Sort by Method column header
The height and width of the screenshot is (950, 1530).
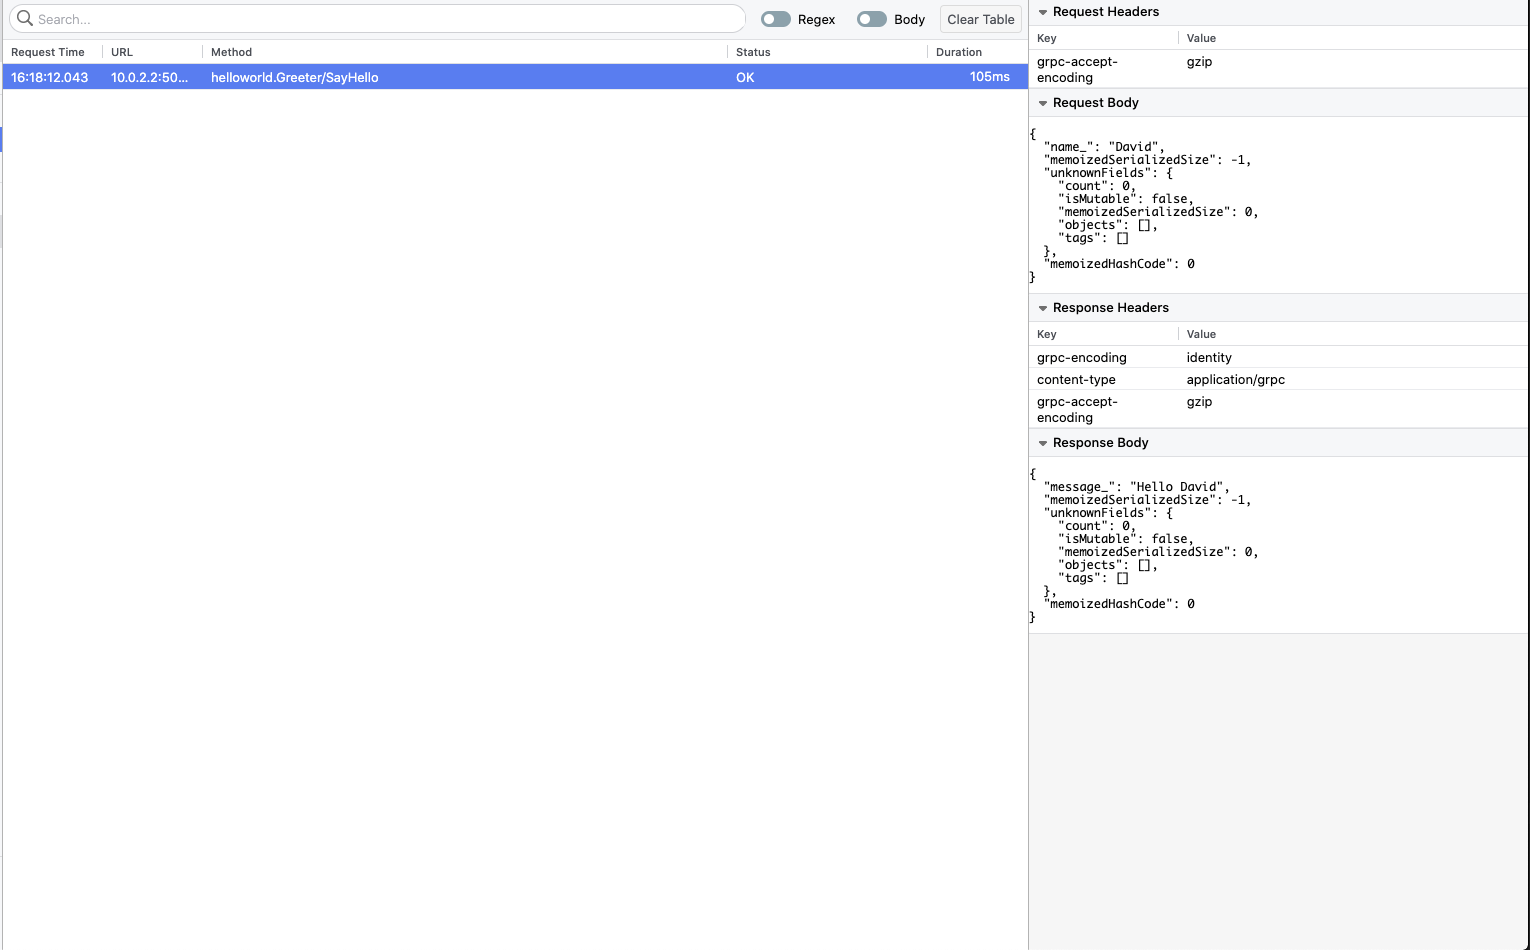(231, 52)
